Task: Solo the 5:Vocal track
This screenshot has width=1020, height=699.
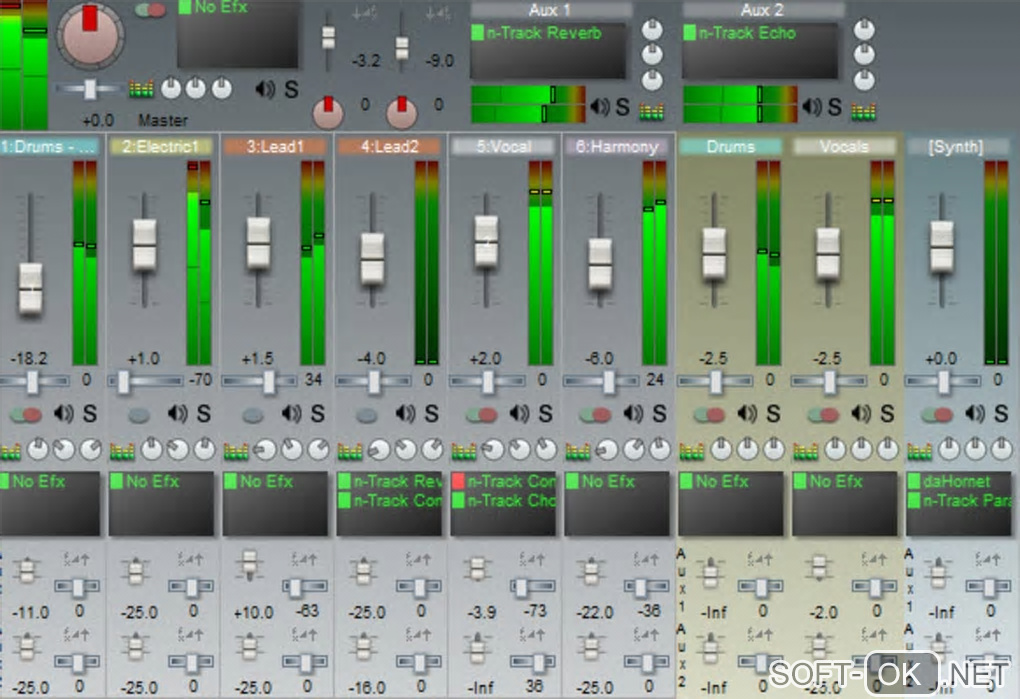Action: [x=545, y=414]
